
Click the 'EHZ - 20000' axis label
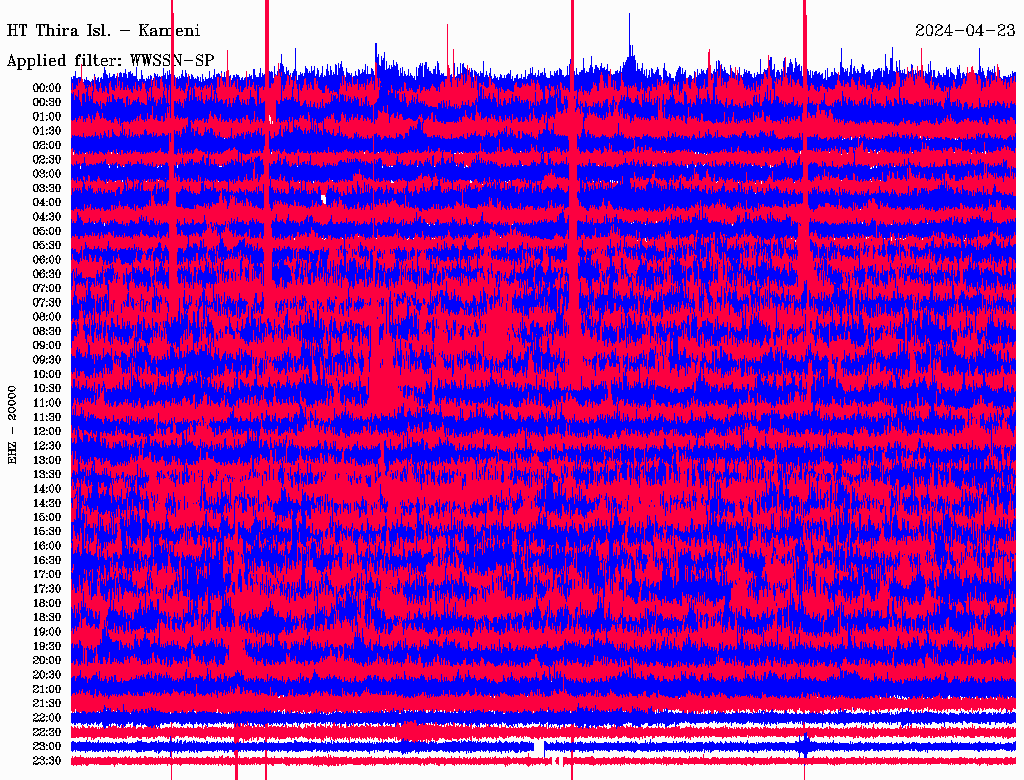click(12, 425)
